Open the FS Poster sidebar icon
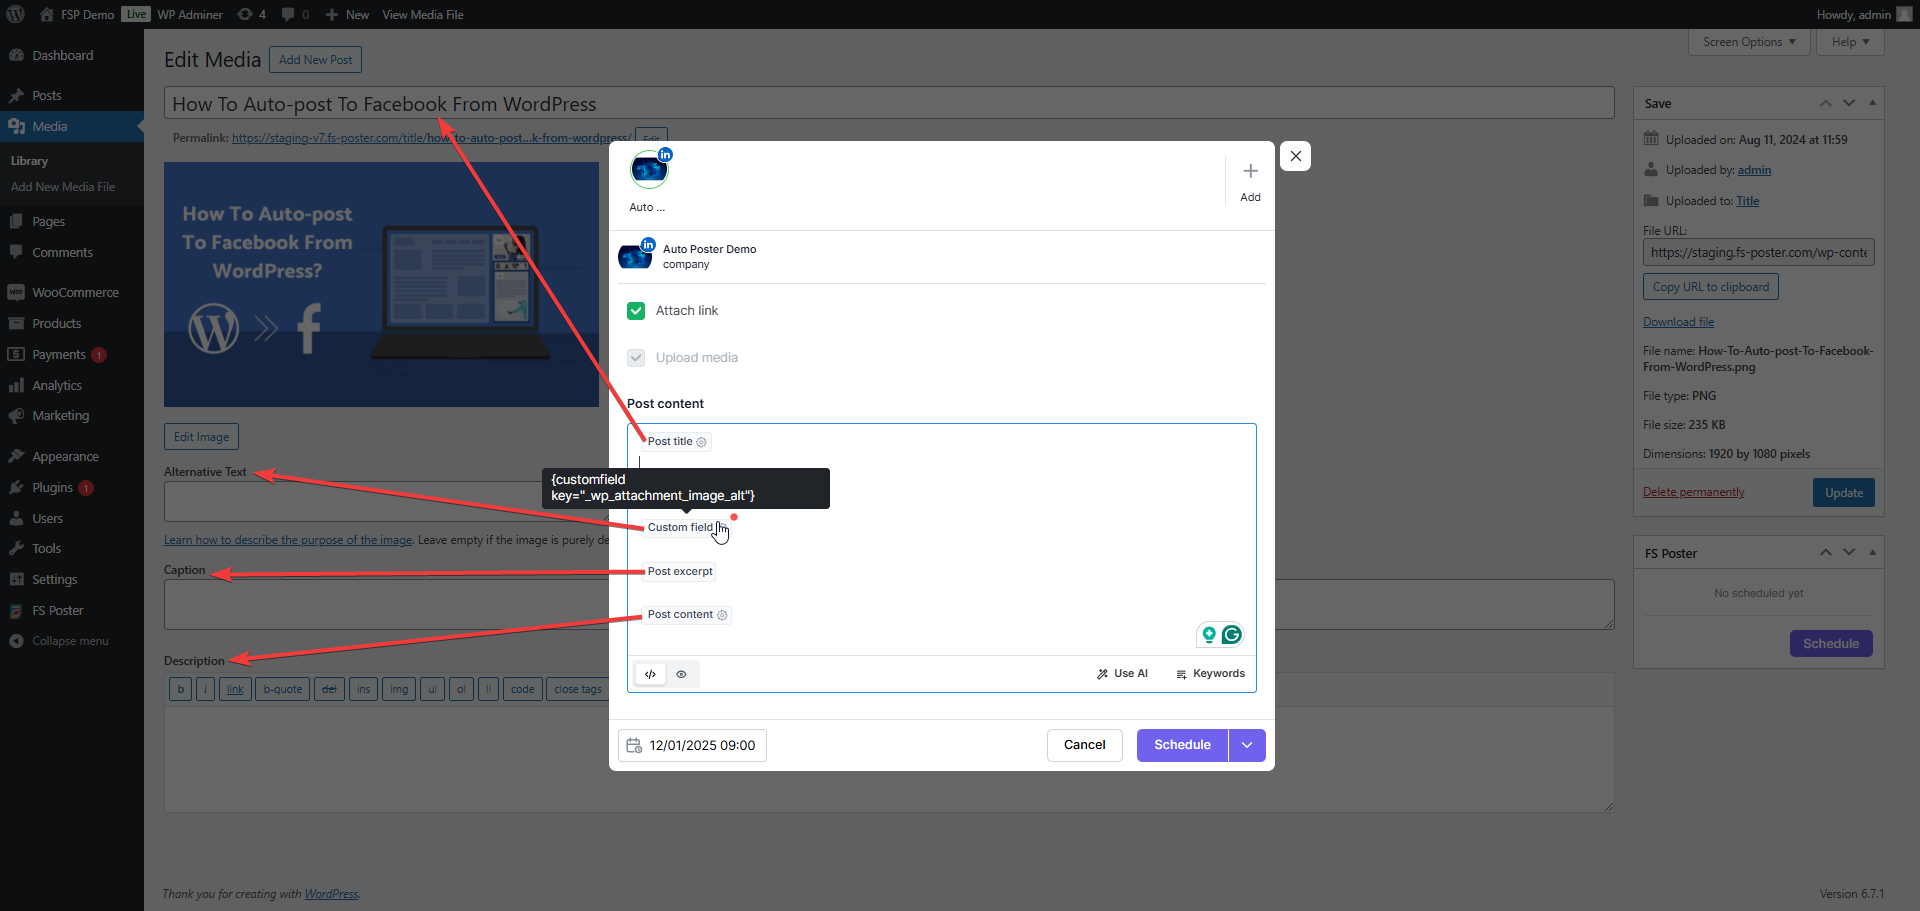Screen dimensions: 1920x911 pos(16,611)
